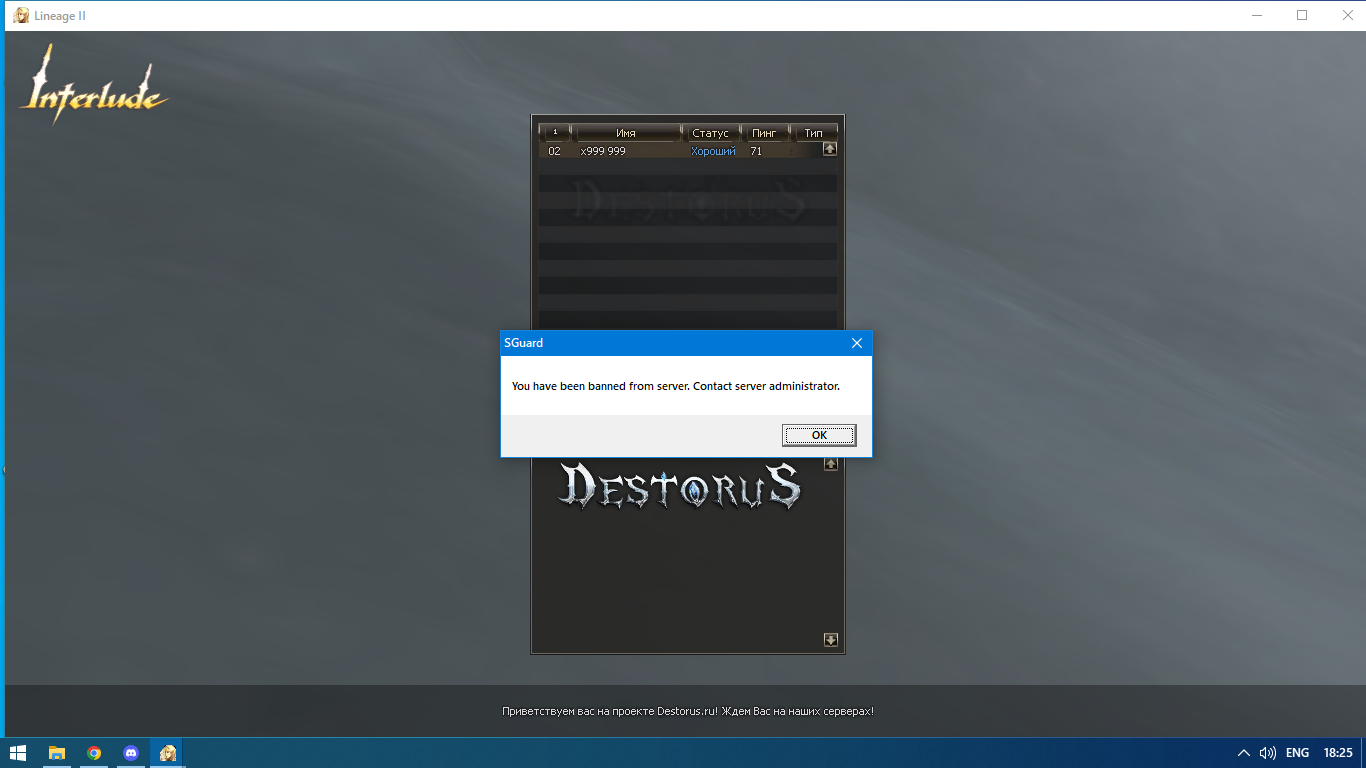Minimize the Lineage II window
Screen dimensions: 1366x768
[1257, 15]
